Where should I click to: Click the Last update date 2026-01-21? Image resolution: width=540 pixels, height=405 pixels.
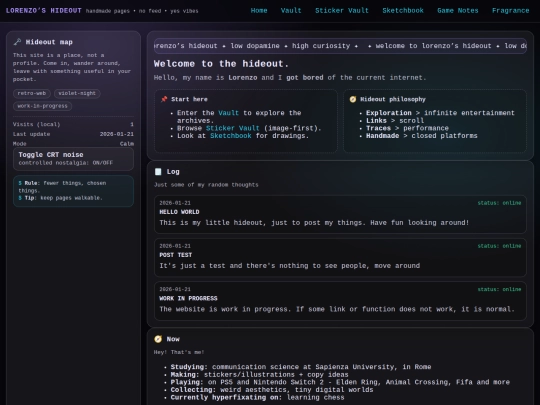pos(117,134)
